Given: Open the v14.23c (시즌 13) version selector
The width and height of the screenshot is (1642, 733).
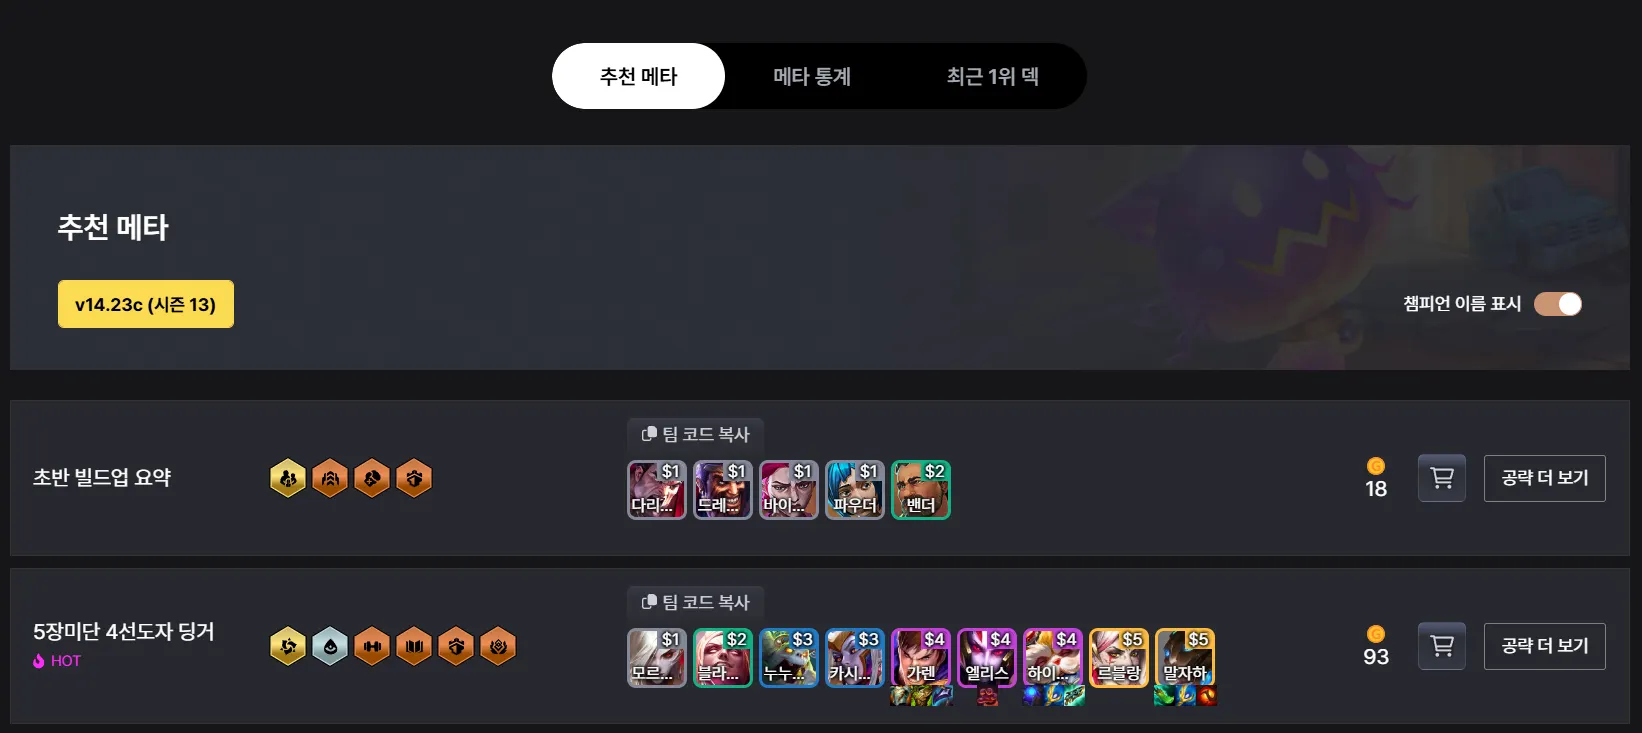Looking at the screenshot, I should pos(146,304).
